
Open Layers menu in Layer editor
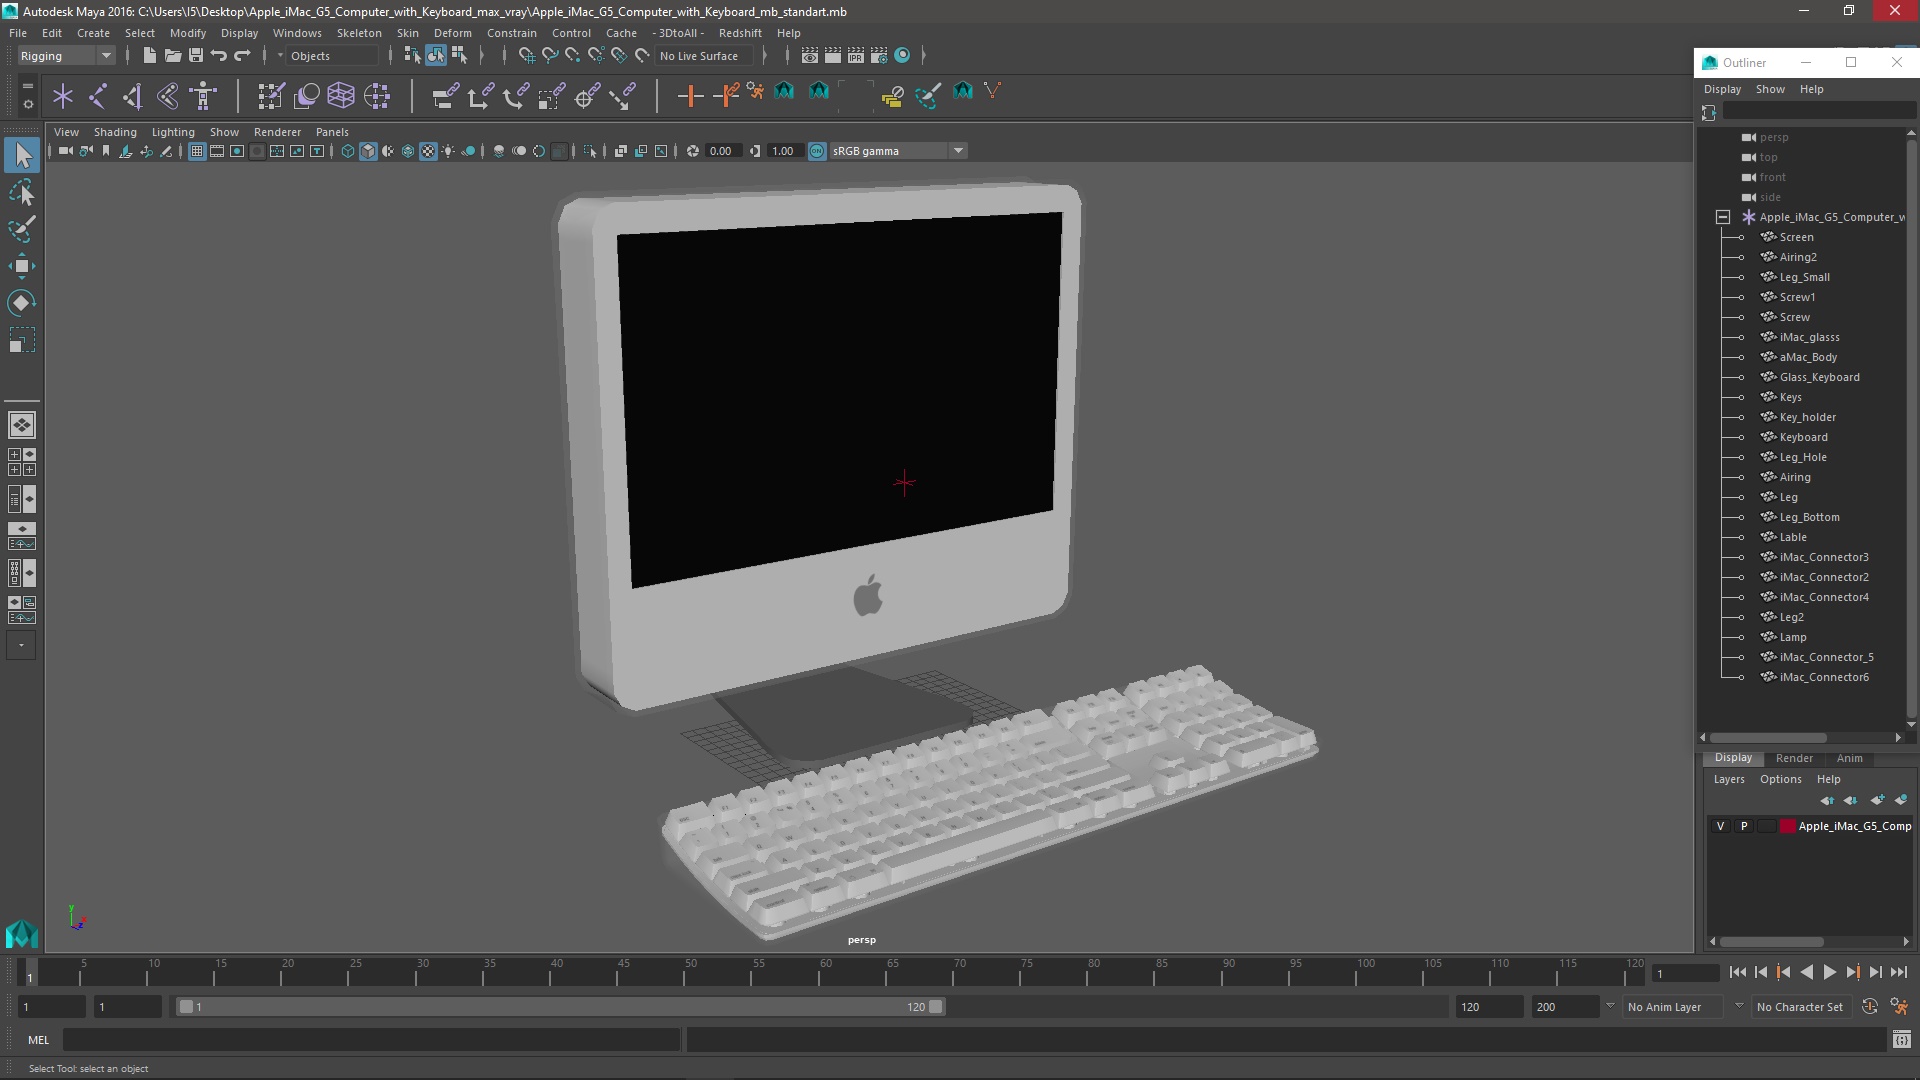click(1729, 779)
